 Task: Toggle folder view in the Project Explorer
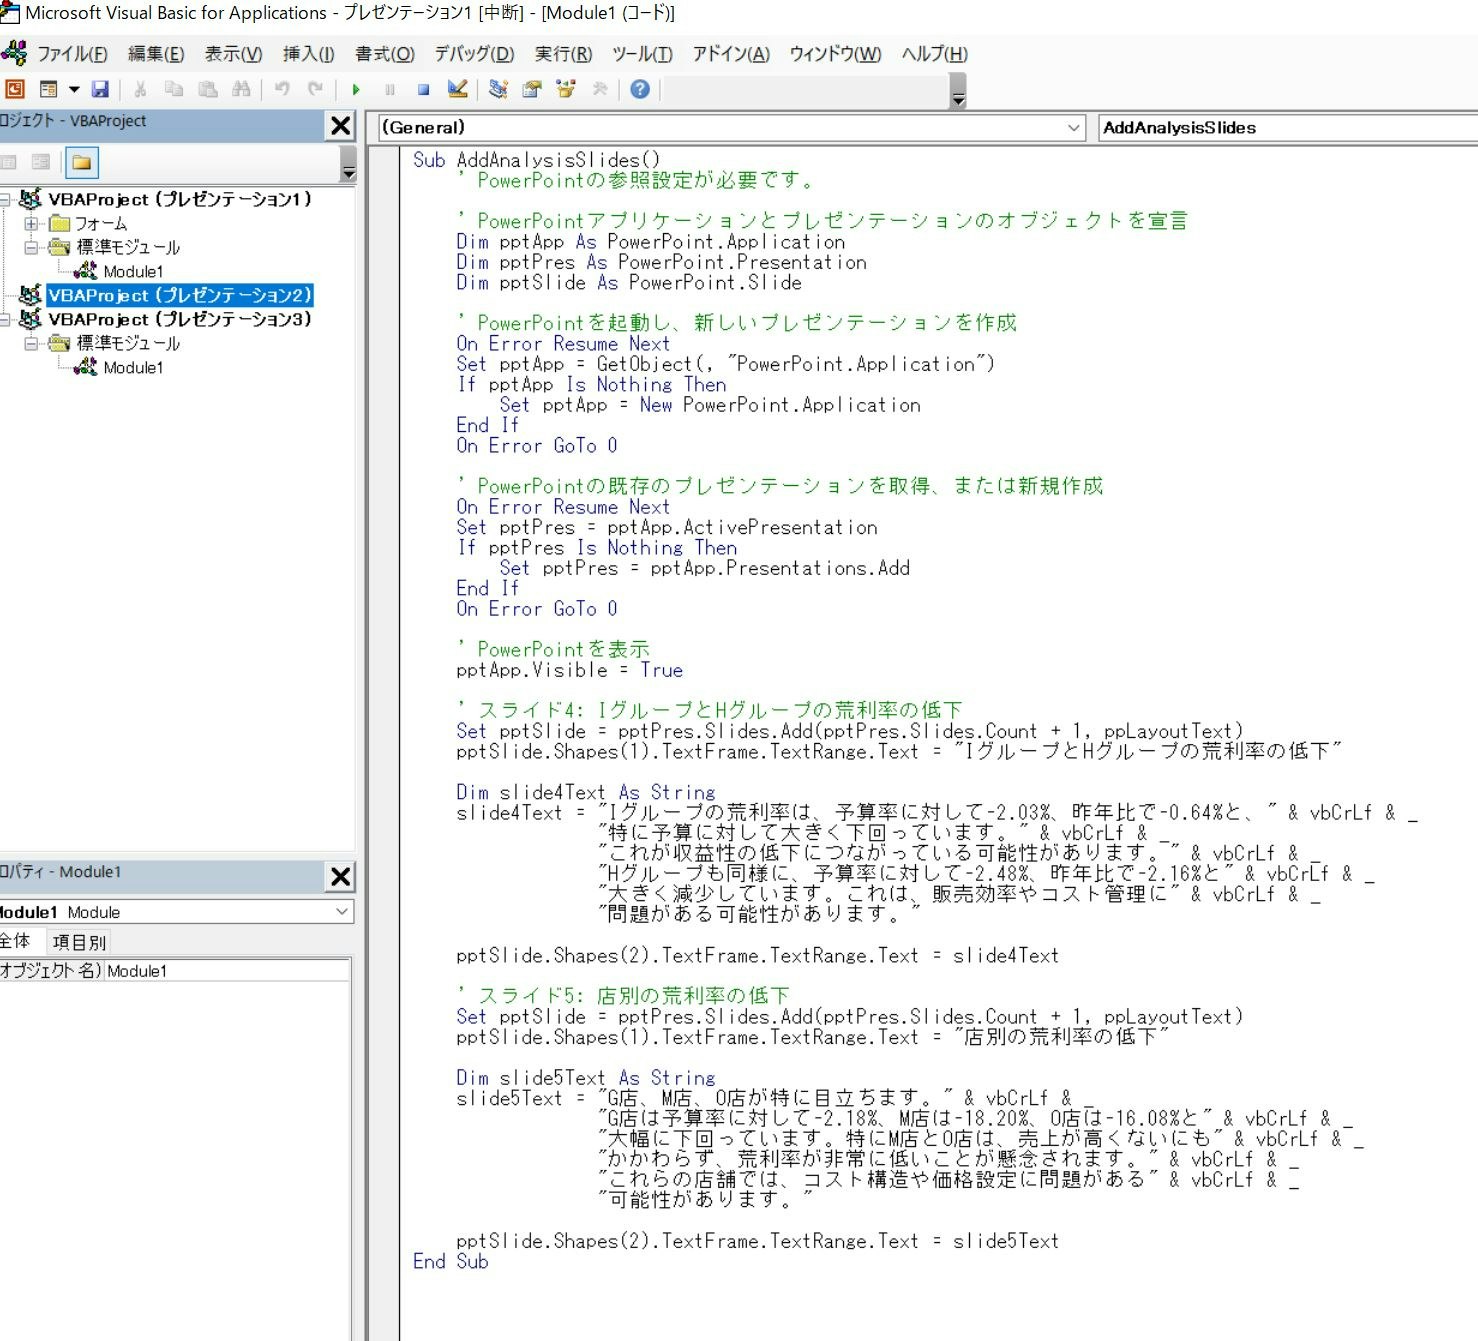click(x=82, y=163)
